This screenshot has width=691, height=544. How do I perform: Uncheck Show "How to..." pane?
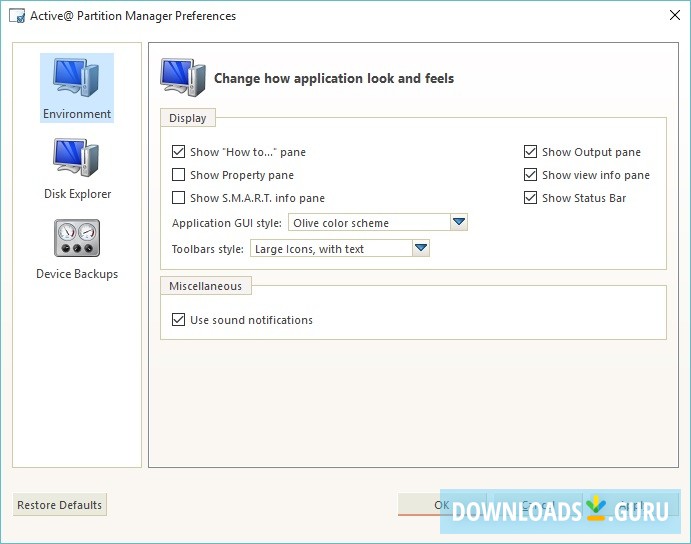(178, 152)
